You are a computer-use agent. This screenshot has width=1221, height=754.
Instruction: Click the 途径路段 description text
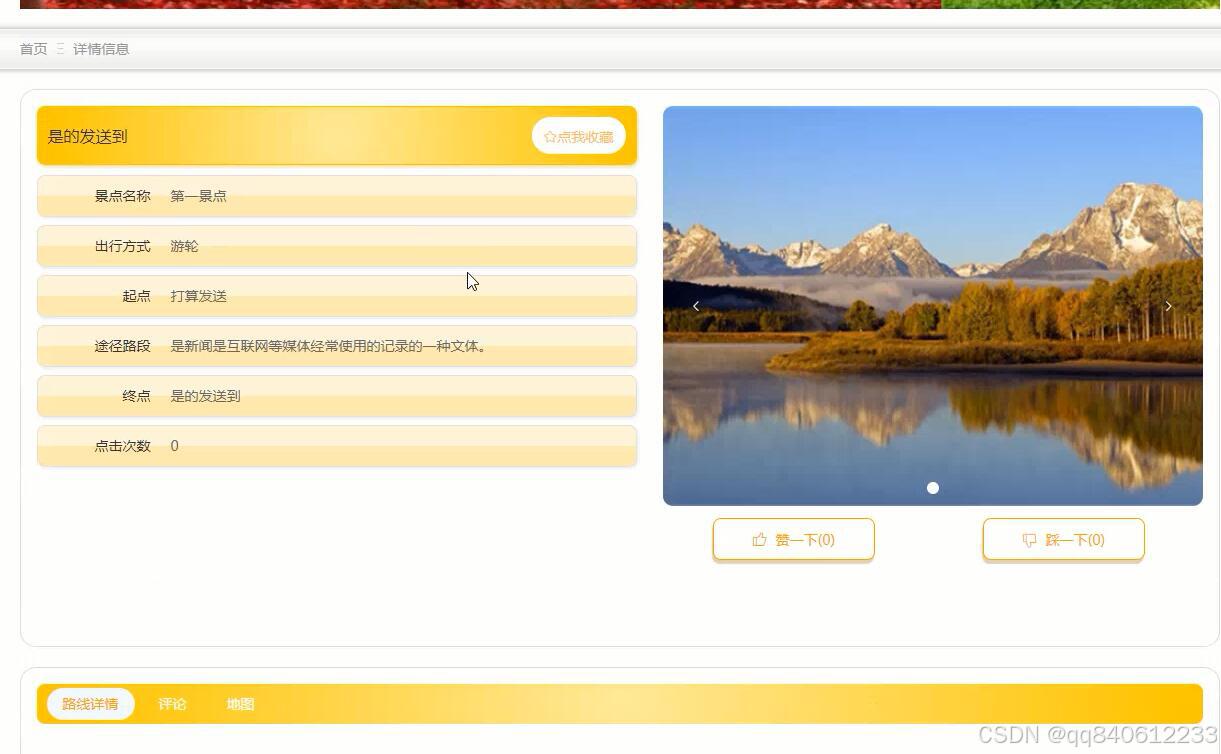coord(329,346)
